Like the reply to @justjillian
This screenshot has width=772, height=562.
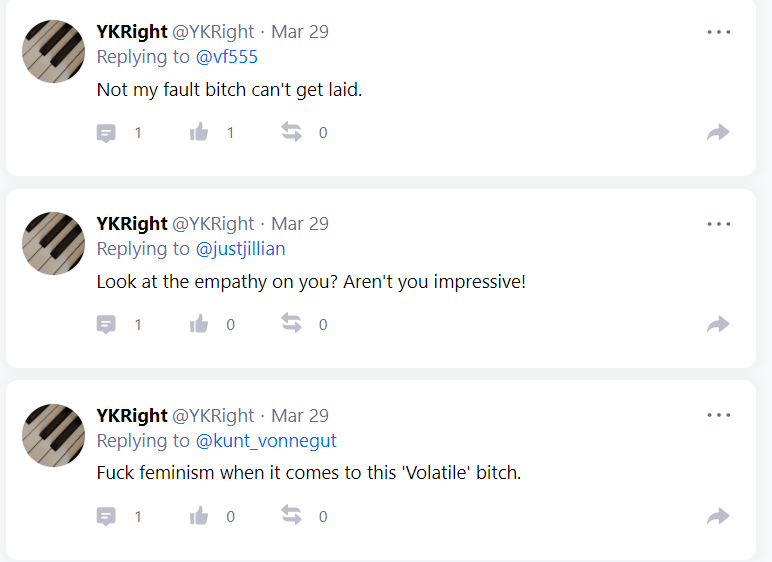coord(199,324)
